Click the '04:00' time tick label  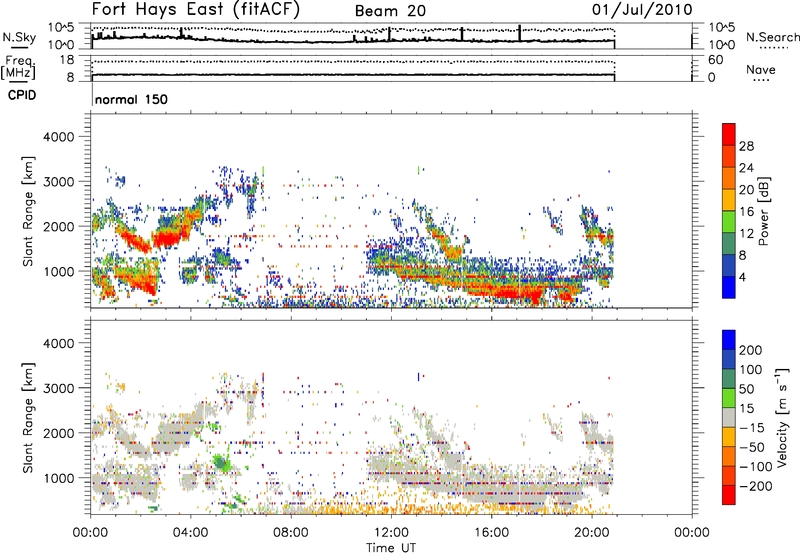click(x=191, y=533)
